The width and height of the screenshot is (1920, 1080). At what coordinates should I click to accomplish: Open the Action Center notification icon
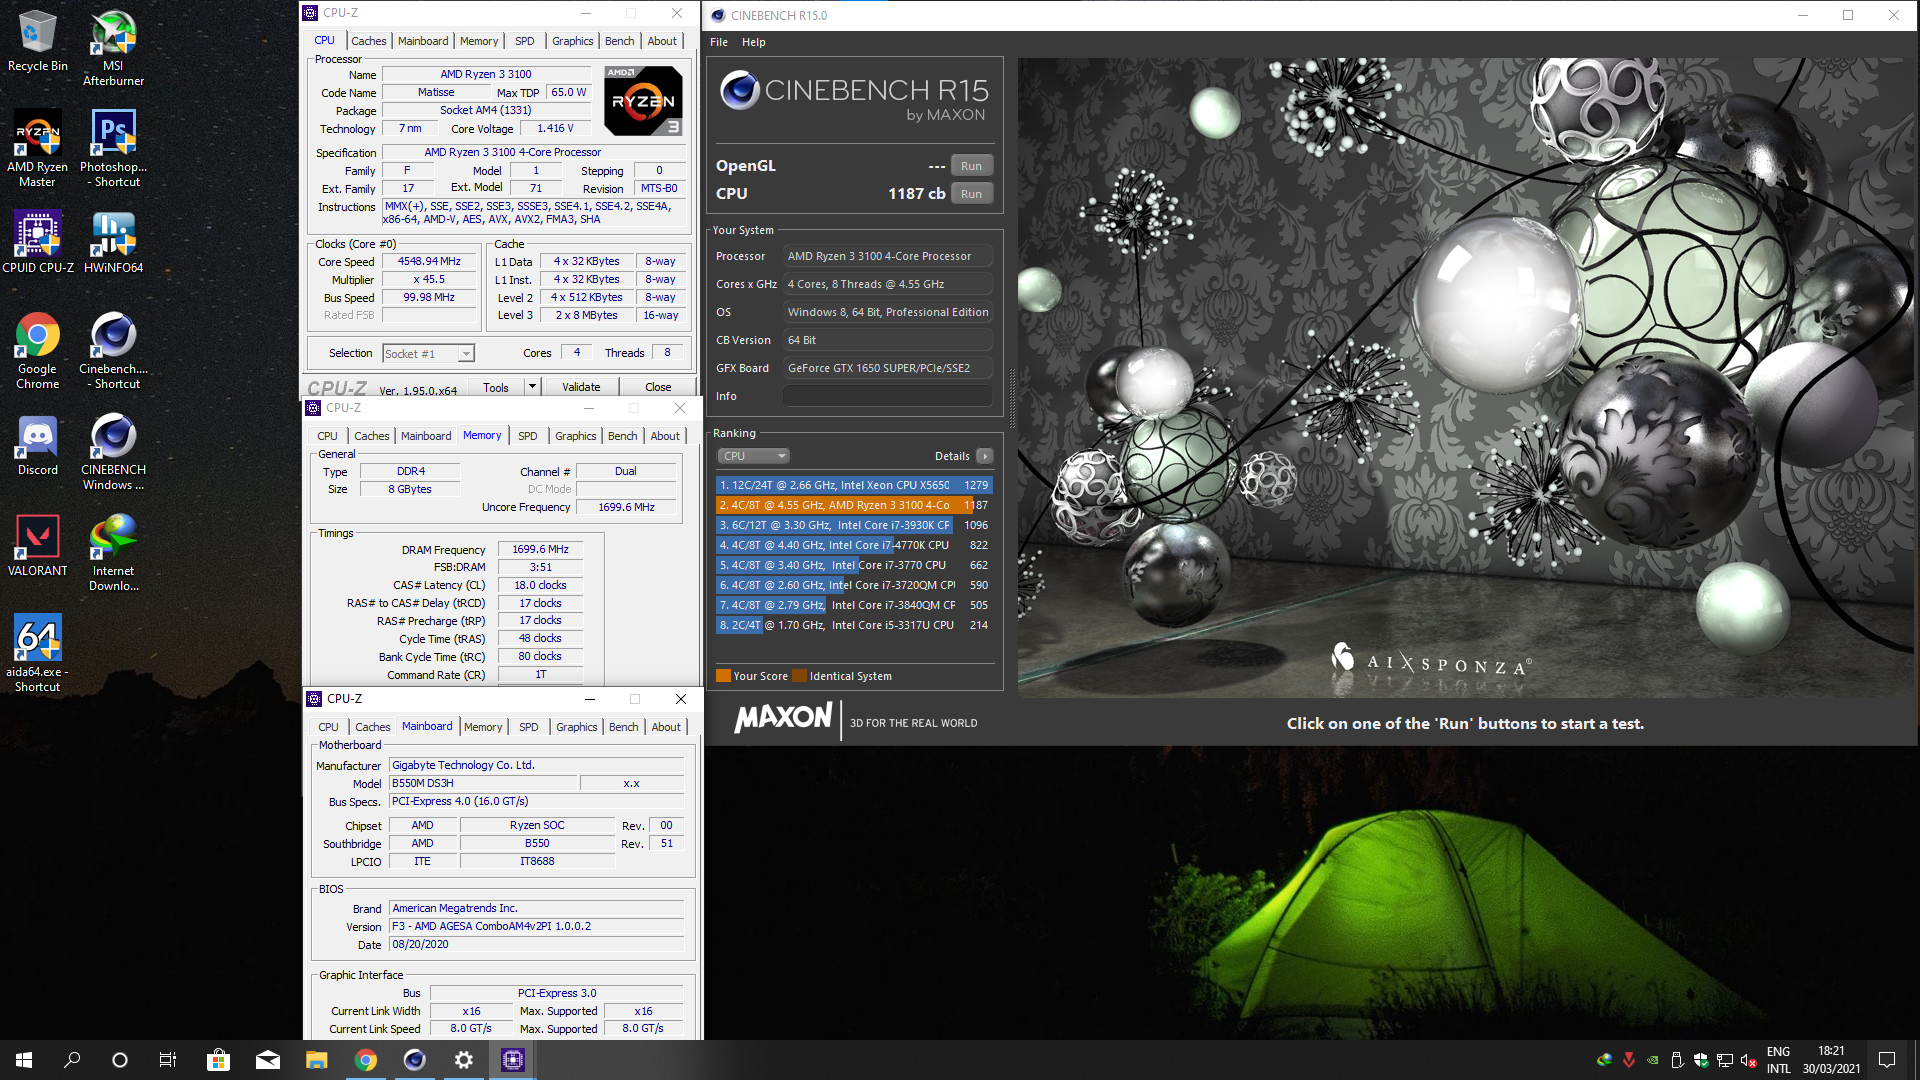point(1887,1060)
